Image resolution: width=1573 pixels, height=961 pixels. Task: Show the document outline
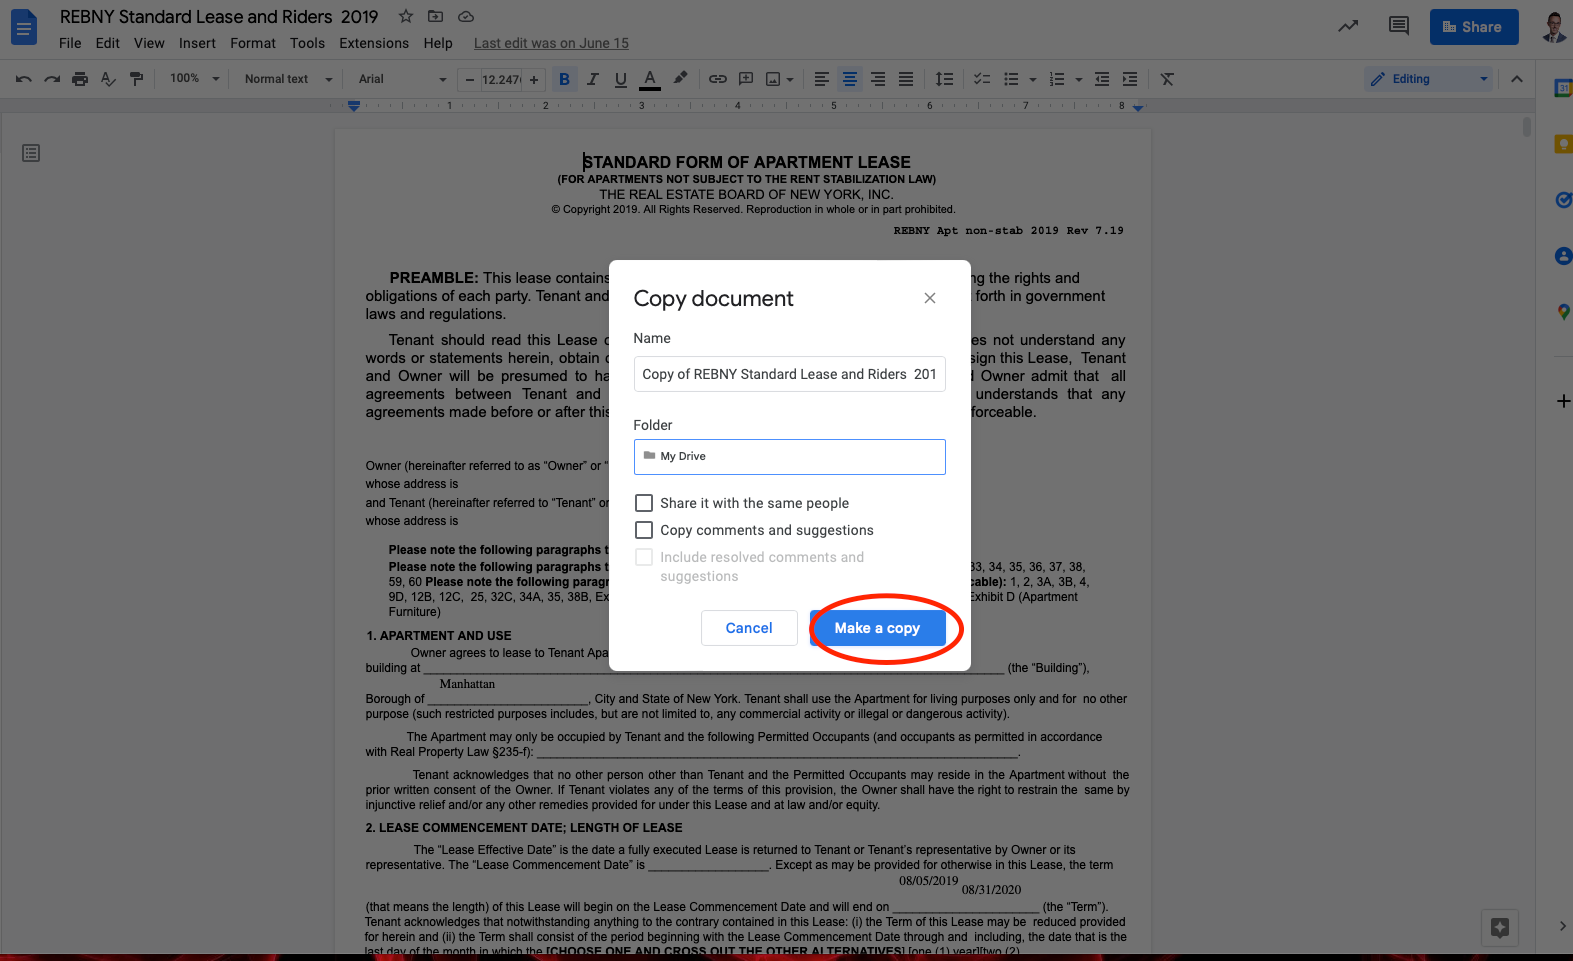[x=31, y=153]
